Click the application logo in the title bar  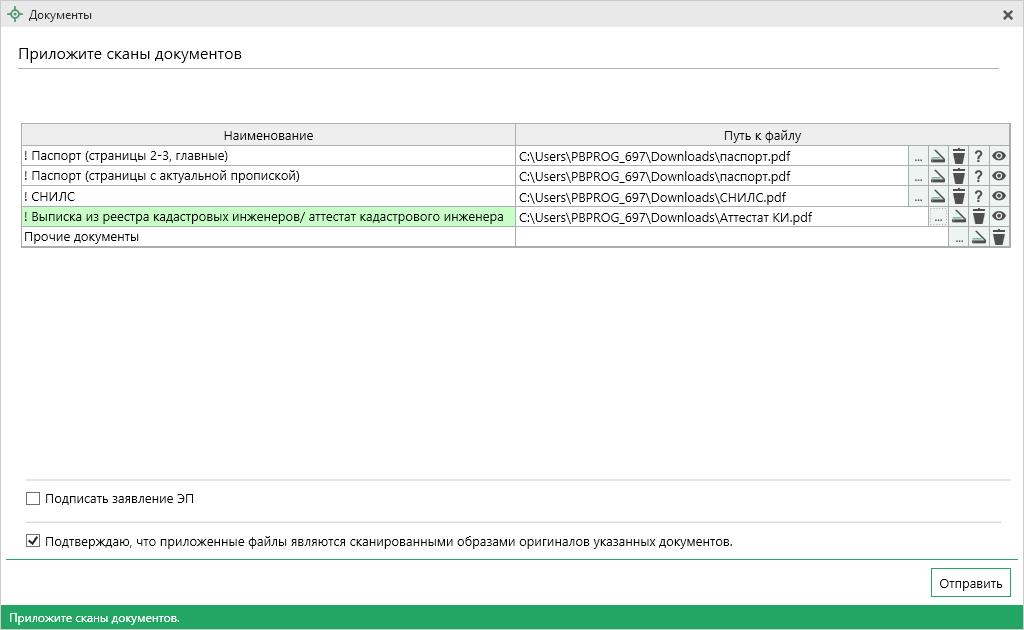point(14,15)
